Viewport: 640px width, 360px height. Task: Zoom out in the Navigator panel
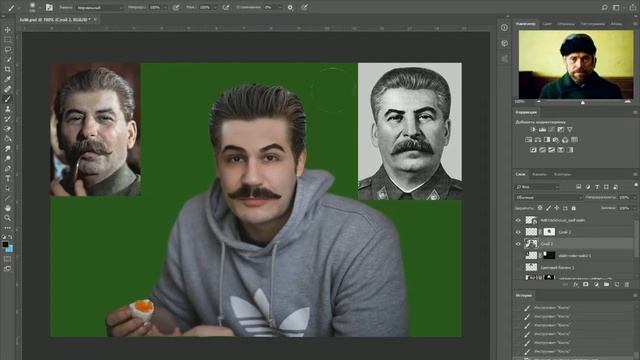pyautogui.click(x=539, y=102)
